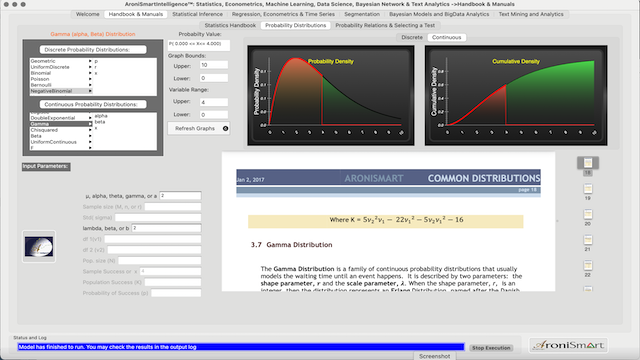Expand the Bernoulli distribution arrow
Screen dimensions: 640x360
(90, 85)
